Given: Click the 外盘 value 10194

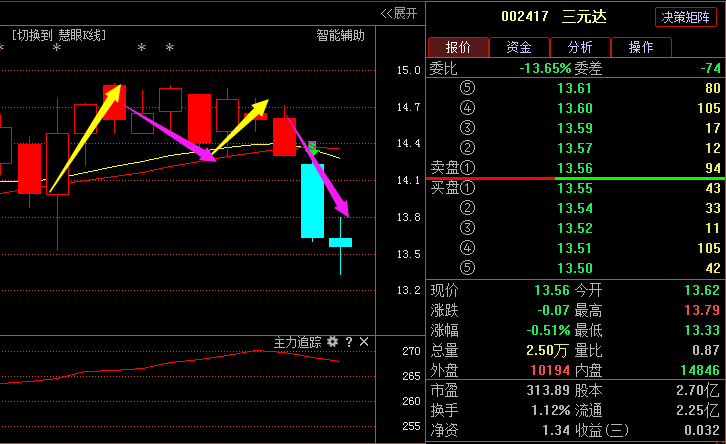Looking at the screenshot, I should point(550,370).
